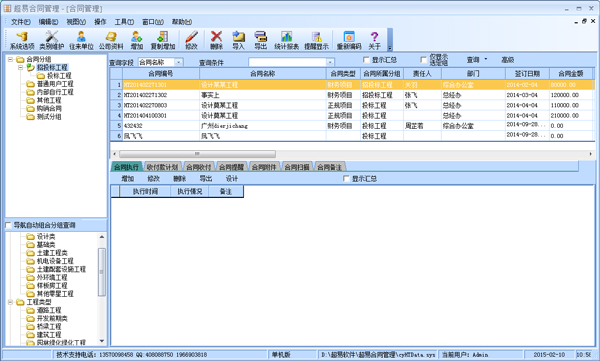Click 签订日期 column header
This screenshot has height=361, width=600.
click(x=527, y=74)
